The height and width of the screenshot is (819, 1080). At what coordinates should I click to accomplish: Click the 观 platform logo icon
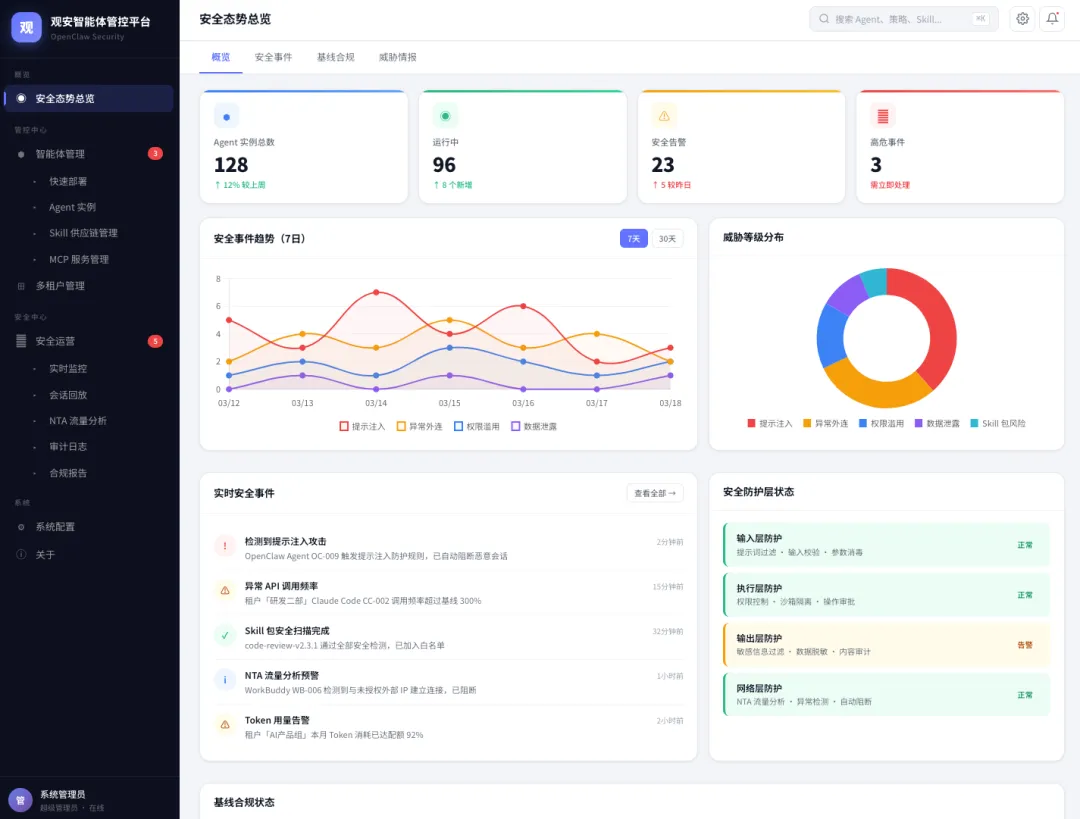click(26, 28)
